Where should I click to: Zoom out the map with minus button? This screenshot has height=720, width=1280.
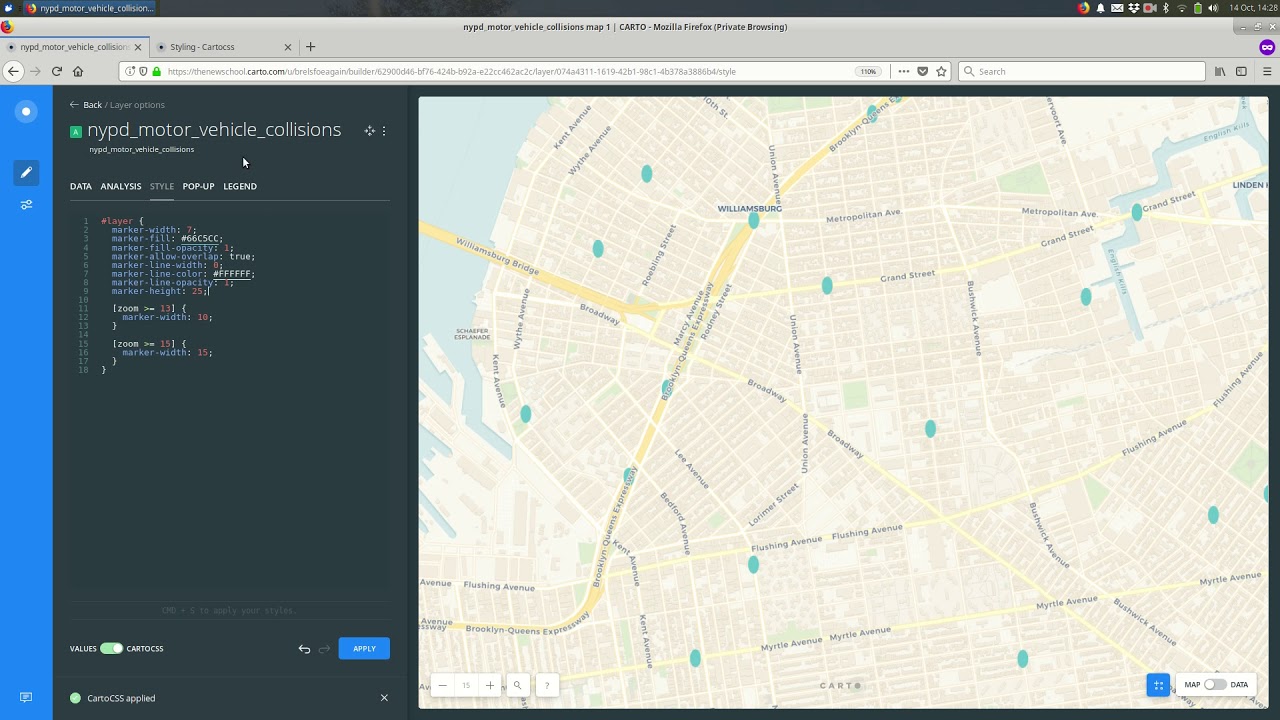click(442, 685)
